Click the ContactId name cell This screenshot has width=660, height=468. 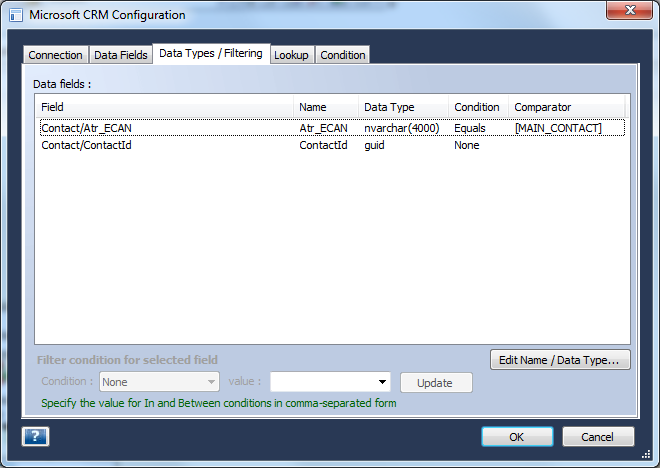click(x=323, y=145)
